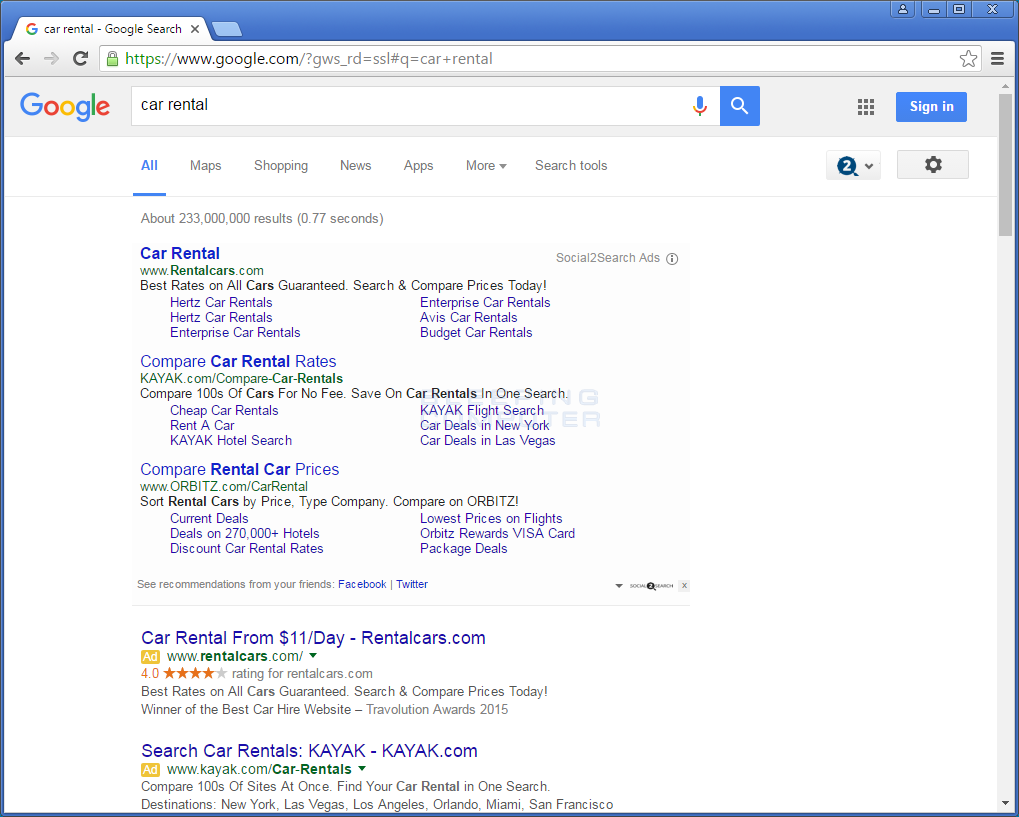The width and height of the screenshot is (1019, 817).
Task: Bookmark this page with the star icon
Action: (x=968, y=58)
